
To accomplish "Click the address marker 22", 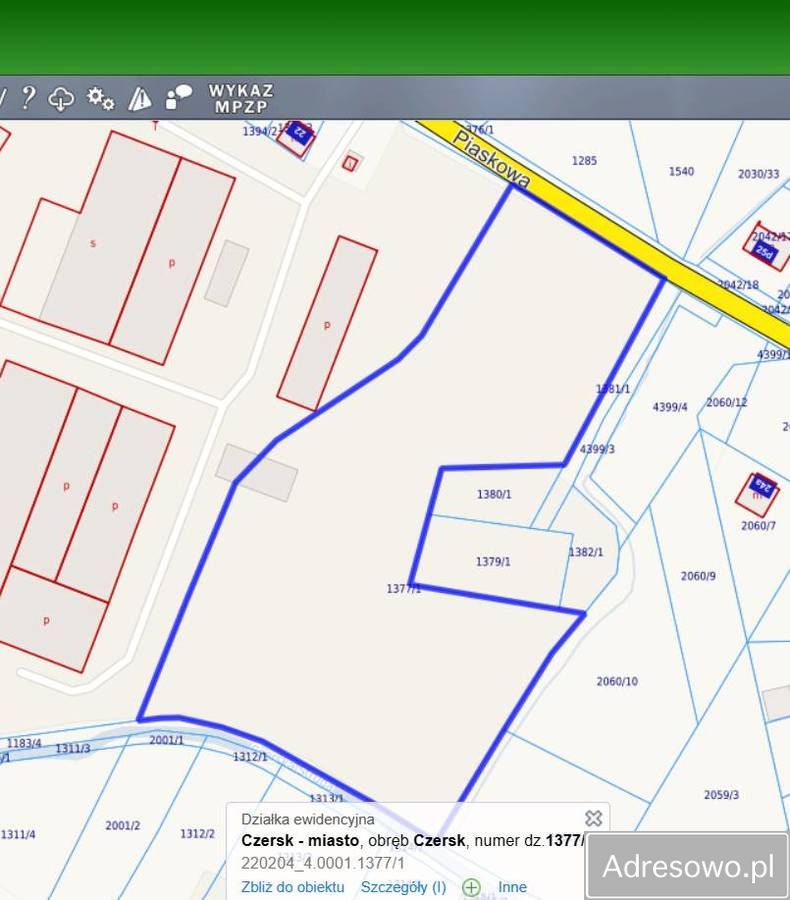I will (x=300, y=133).
